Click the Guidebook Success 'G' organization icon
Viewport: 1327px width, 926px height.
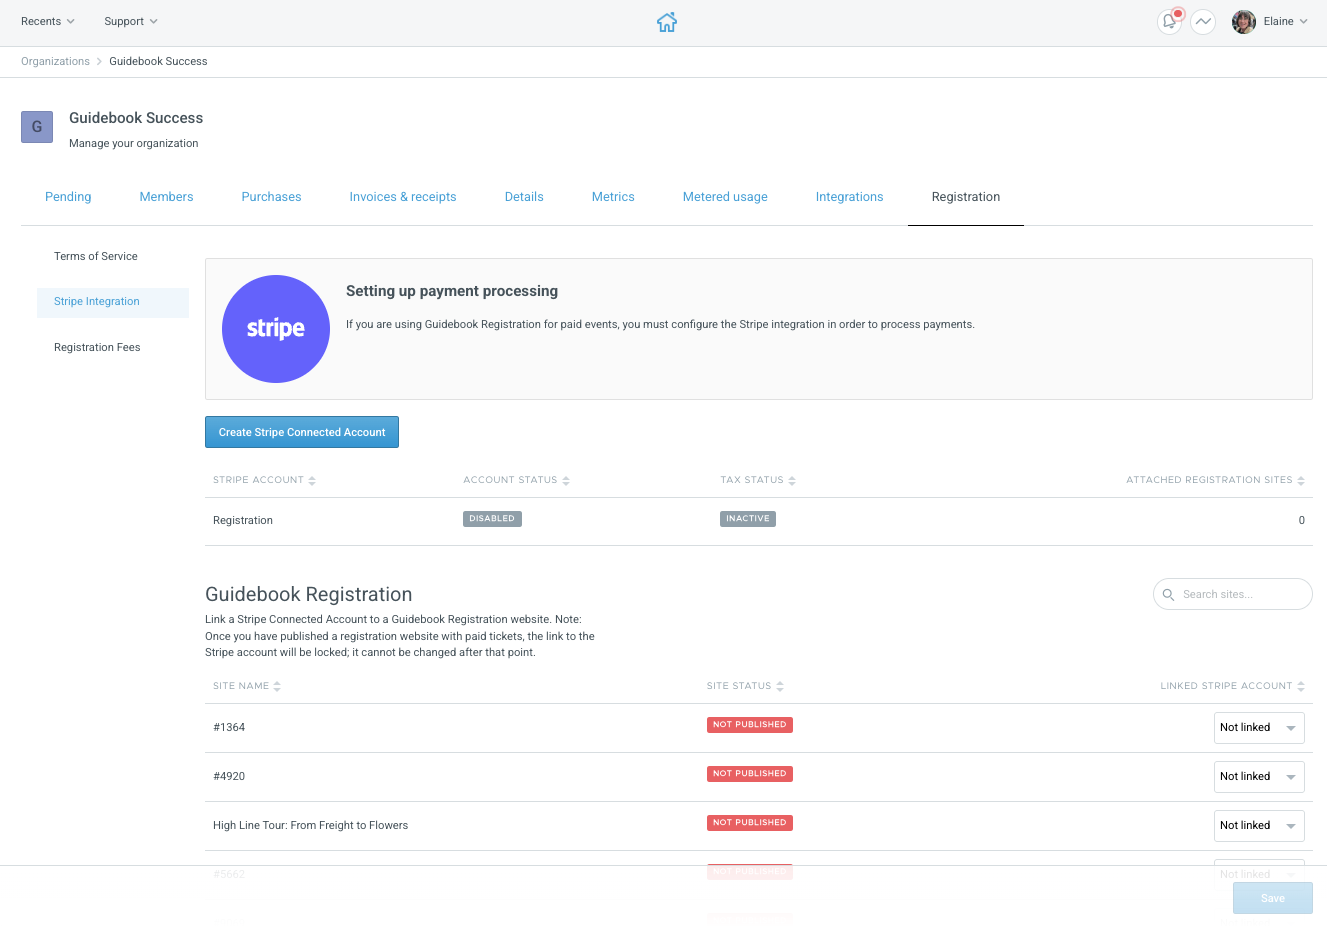[x=37, y=127]
